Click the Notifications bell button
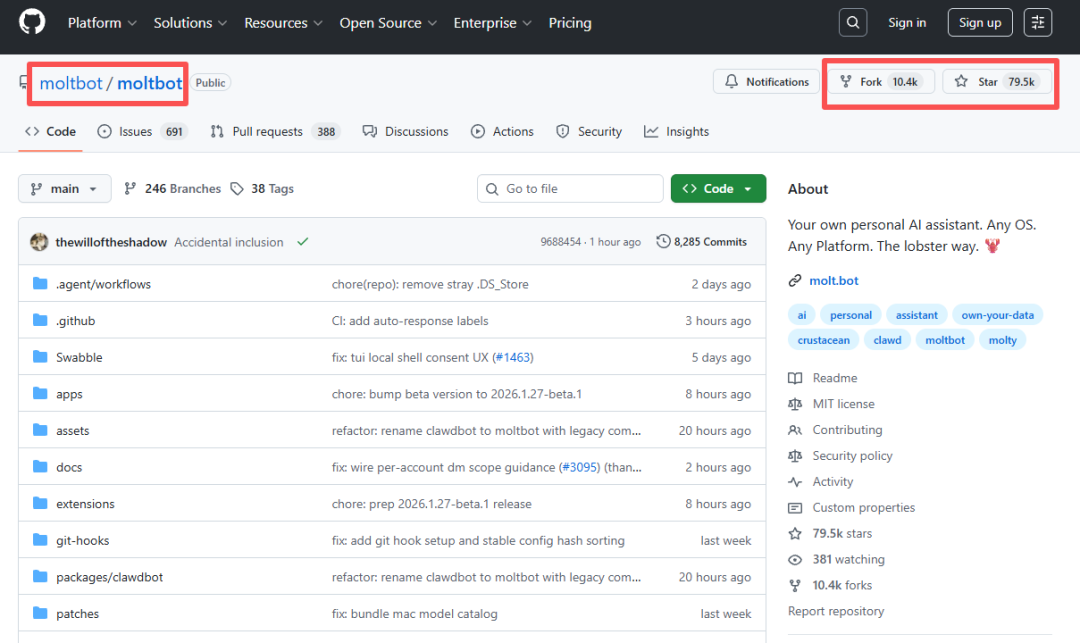 [766, 82]
